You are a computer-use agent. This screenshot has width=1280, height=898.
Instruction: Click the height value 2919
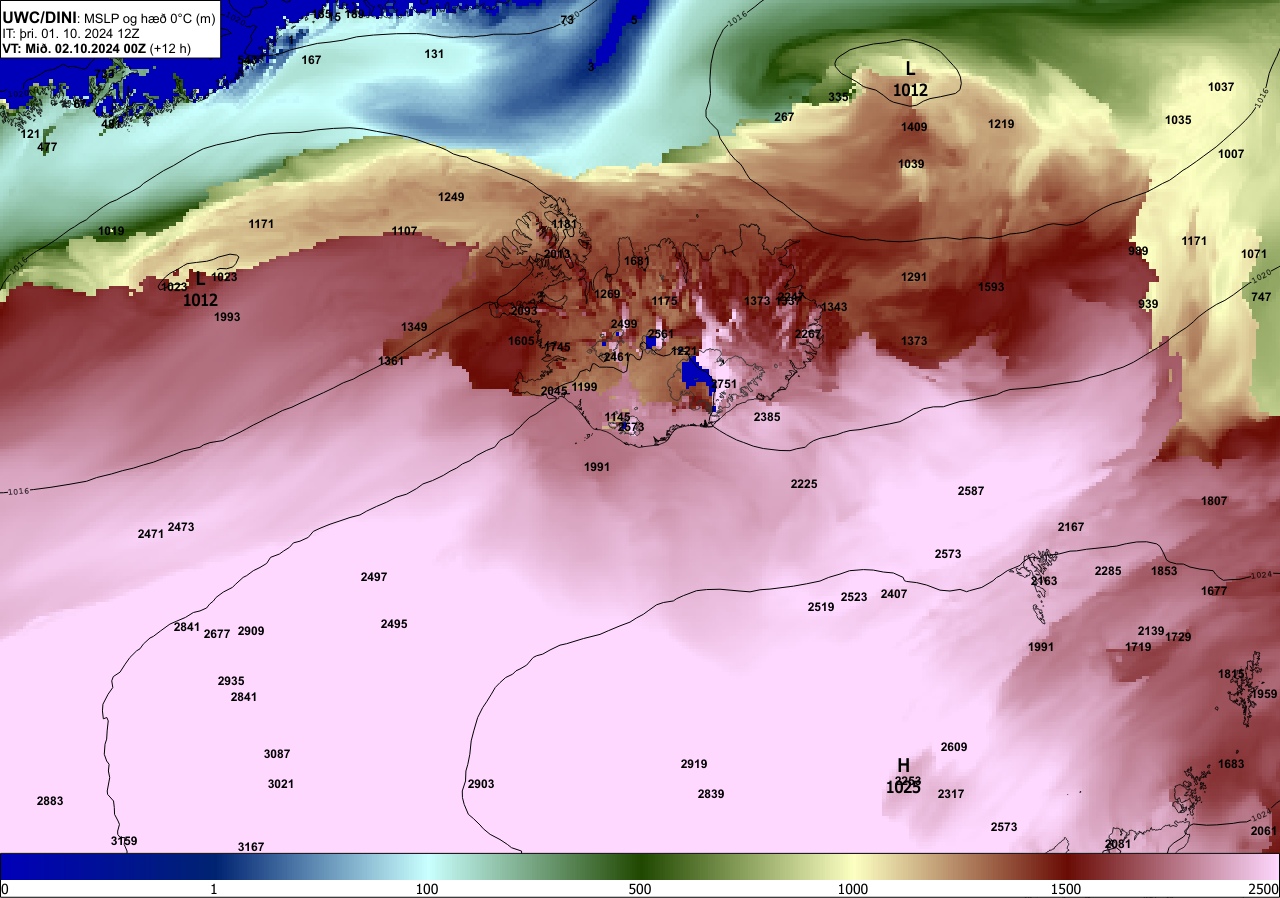[694, 764]
